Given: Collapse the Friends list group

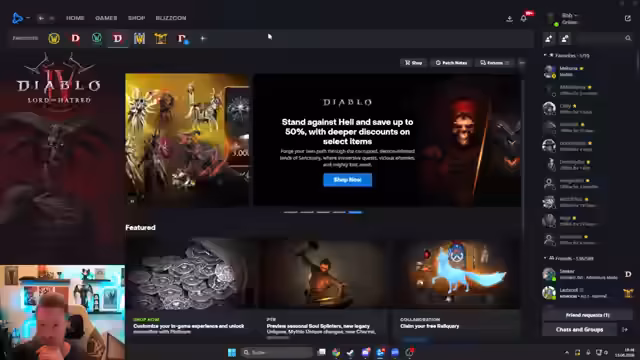Looking at the screenshot, I should [x=545, y=258].
